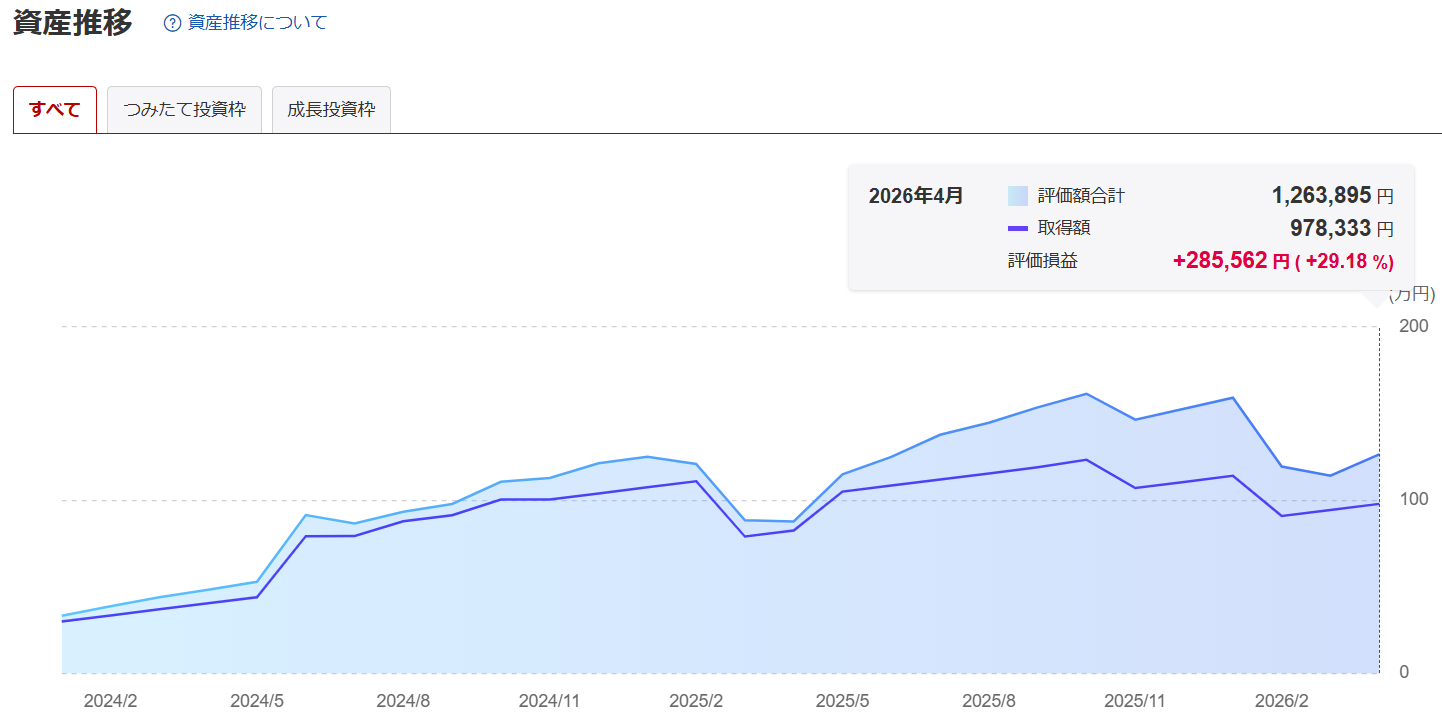Click the purple 取得額 legend line marker
The image size is (1442, 715).
click(1018, 228)
